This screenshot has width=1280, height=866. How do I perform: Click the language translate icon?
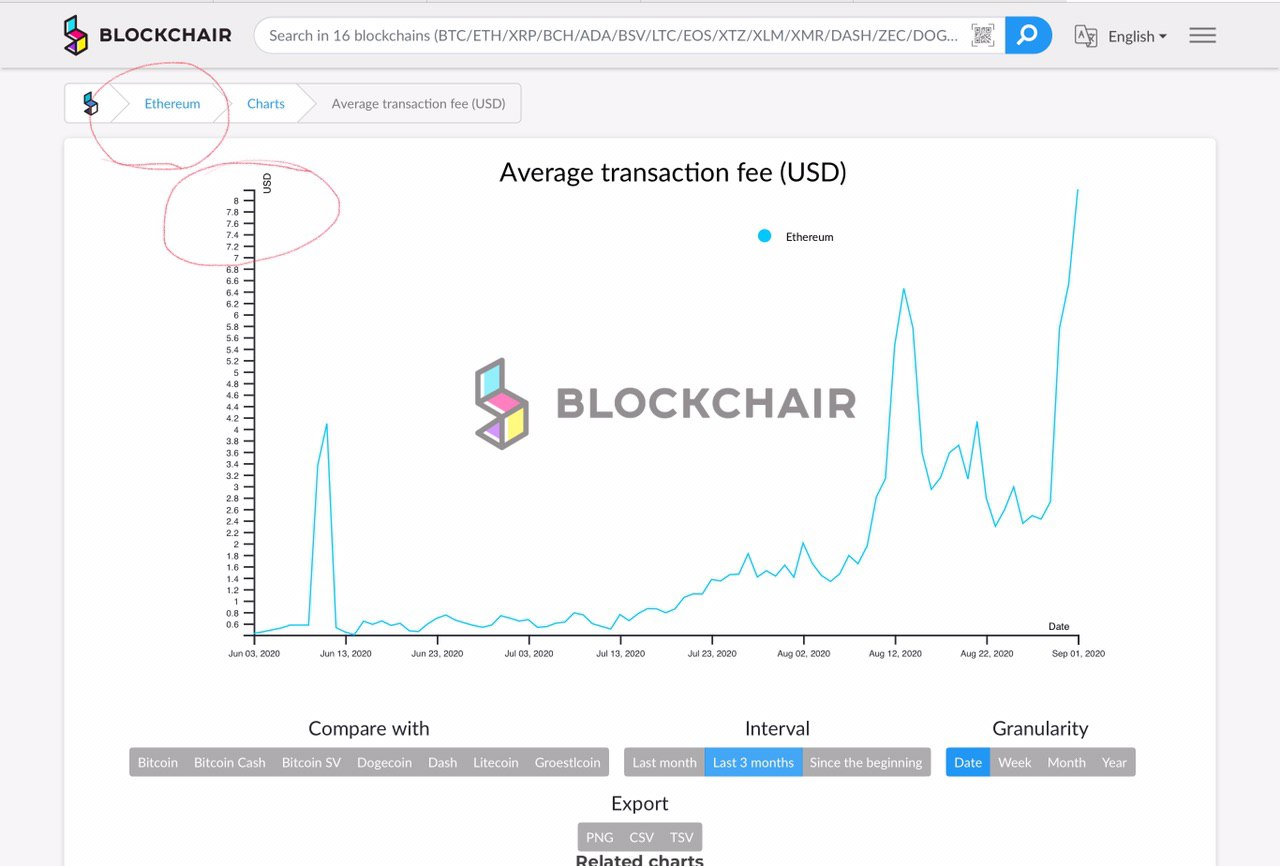coord(1085,36)
